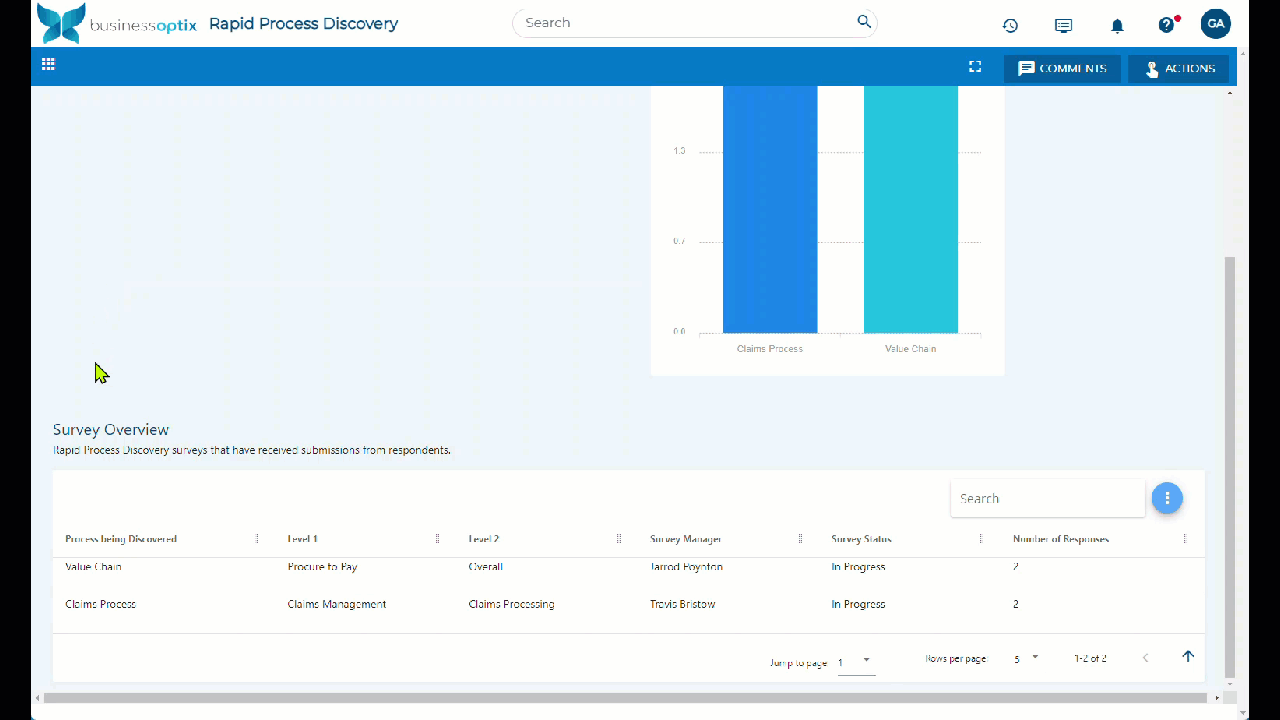Click the COMMENTS button
Image resolution: width=1280 pixels, height=720 pixels.
(1062, 69)
